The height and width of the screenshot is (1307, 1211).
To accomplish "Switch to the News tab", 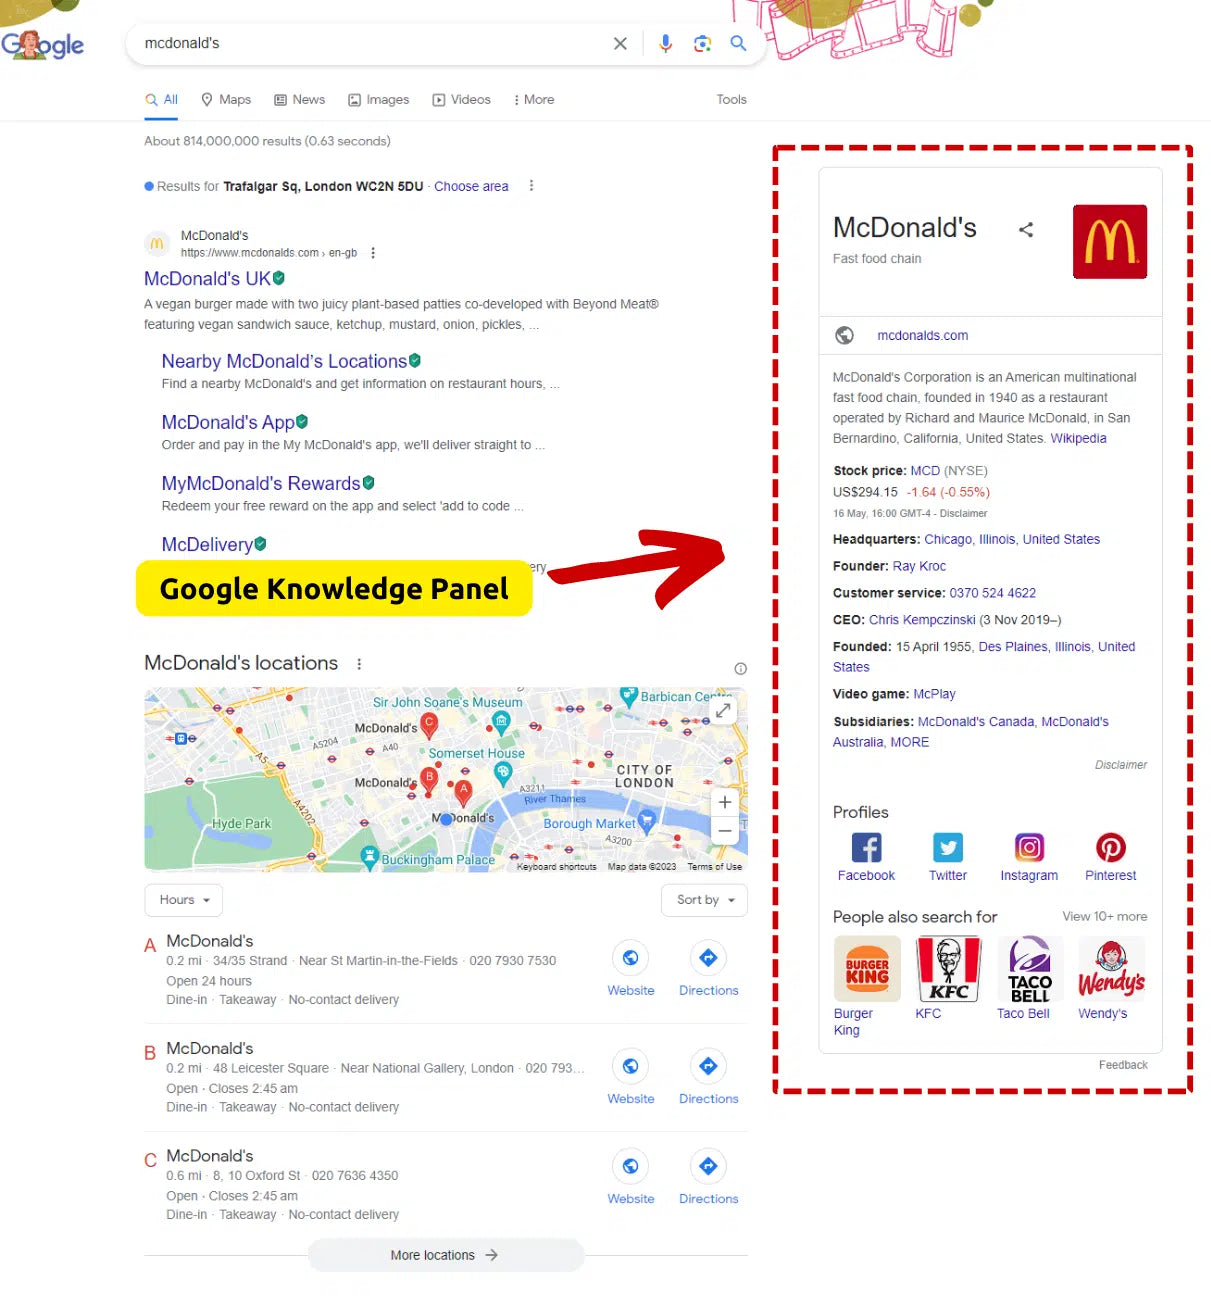I will click(x=300, y=99).
